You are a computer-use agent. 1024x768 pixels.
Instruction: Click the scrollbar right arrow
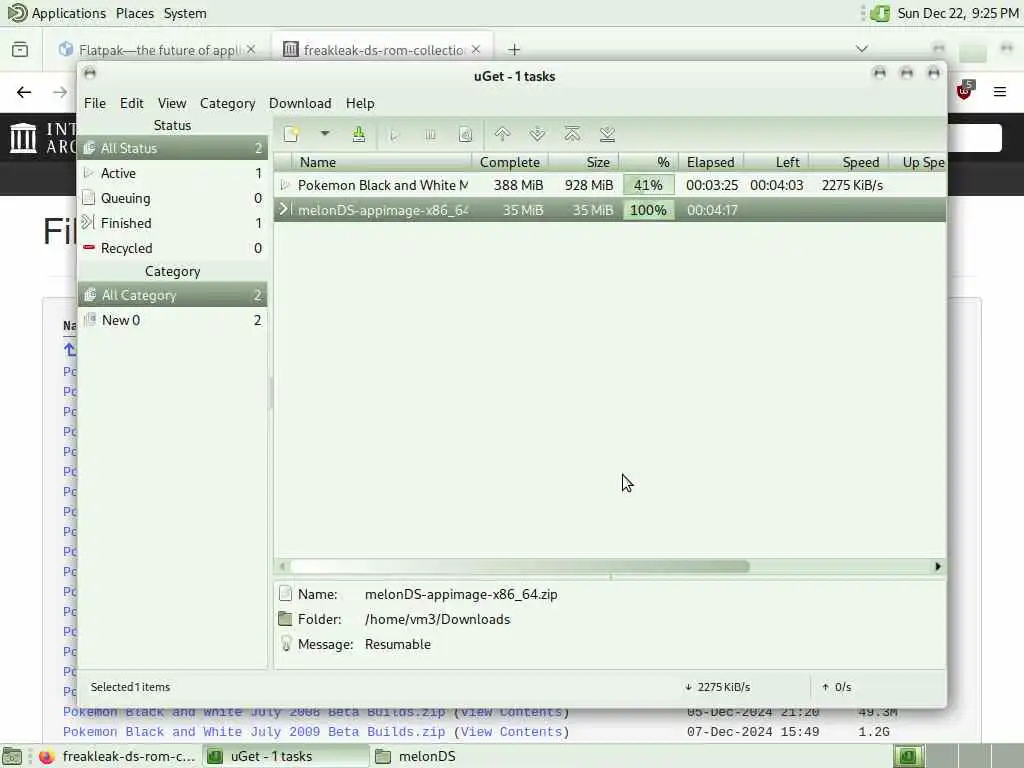[938, 566]
